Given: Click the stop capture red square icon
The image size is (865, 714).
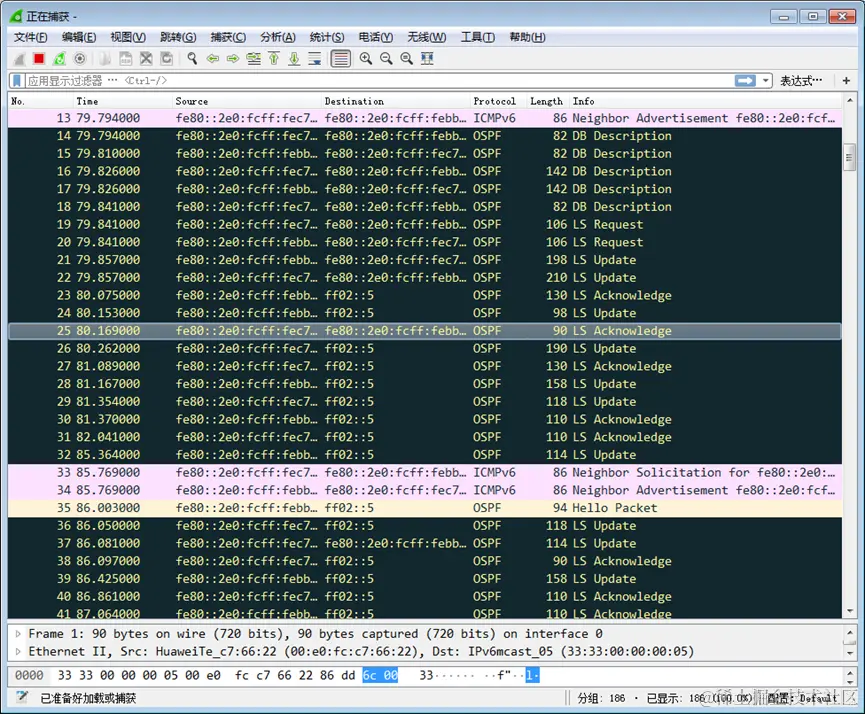Looking at the screenshot, I should tap(39, 58).
